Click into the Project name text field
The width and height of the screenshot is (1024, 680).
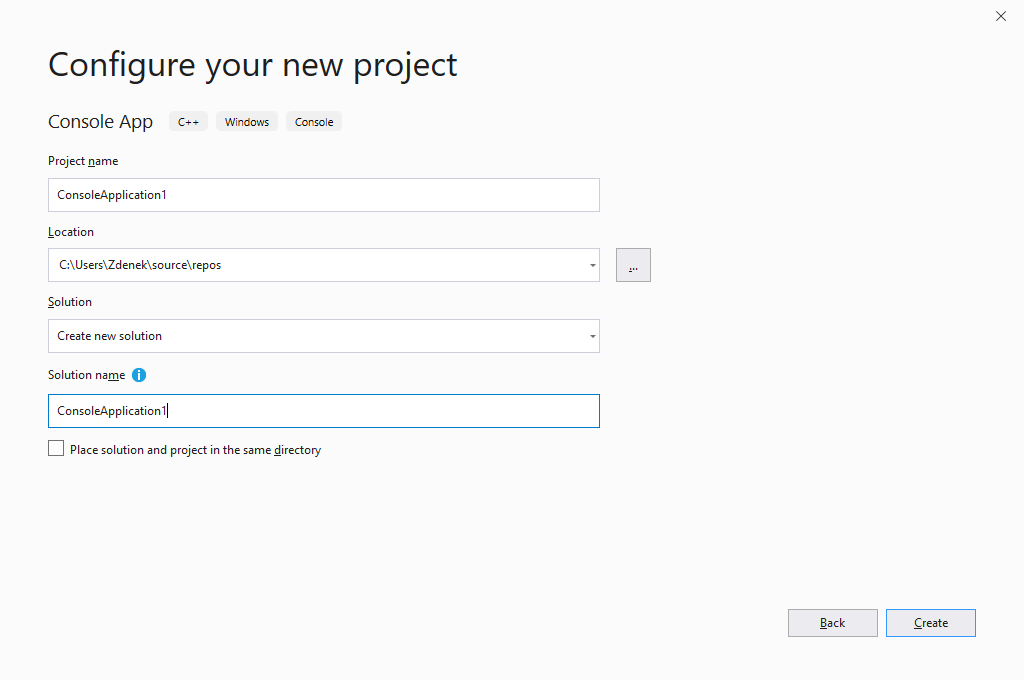323,195
